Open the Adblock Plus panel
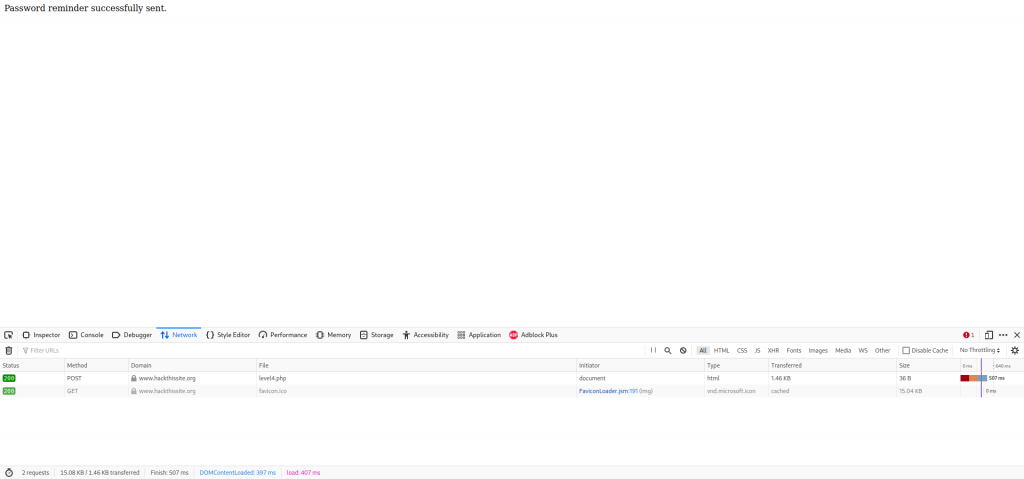The image size is (1024, 479). pyautogui.click(x=533, y=335)
